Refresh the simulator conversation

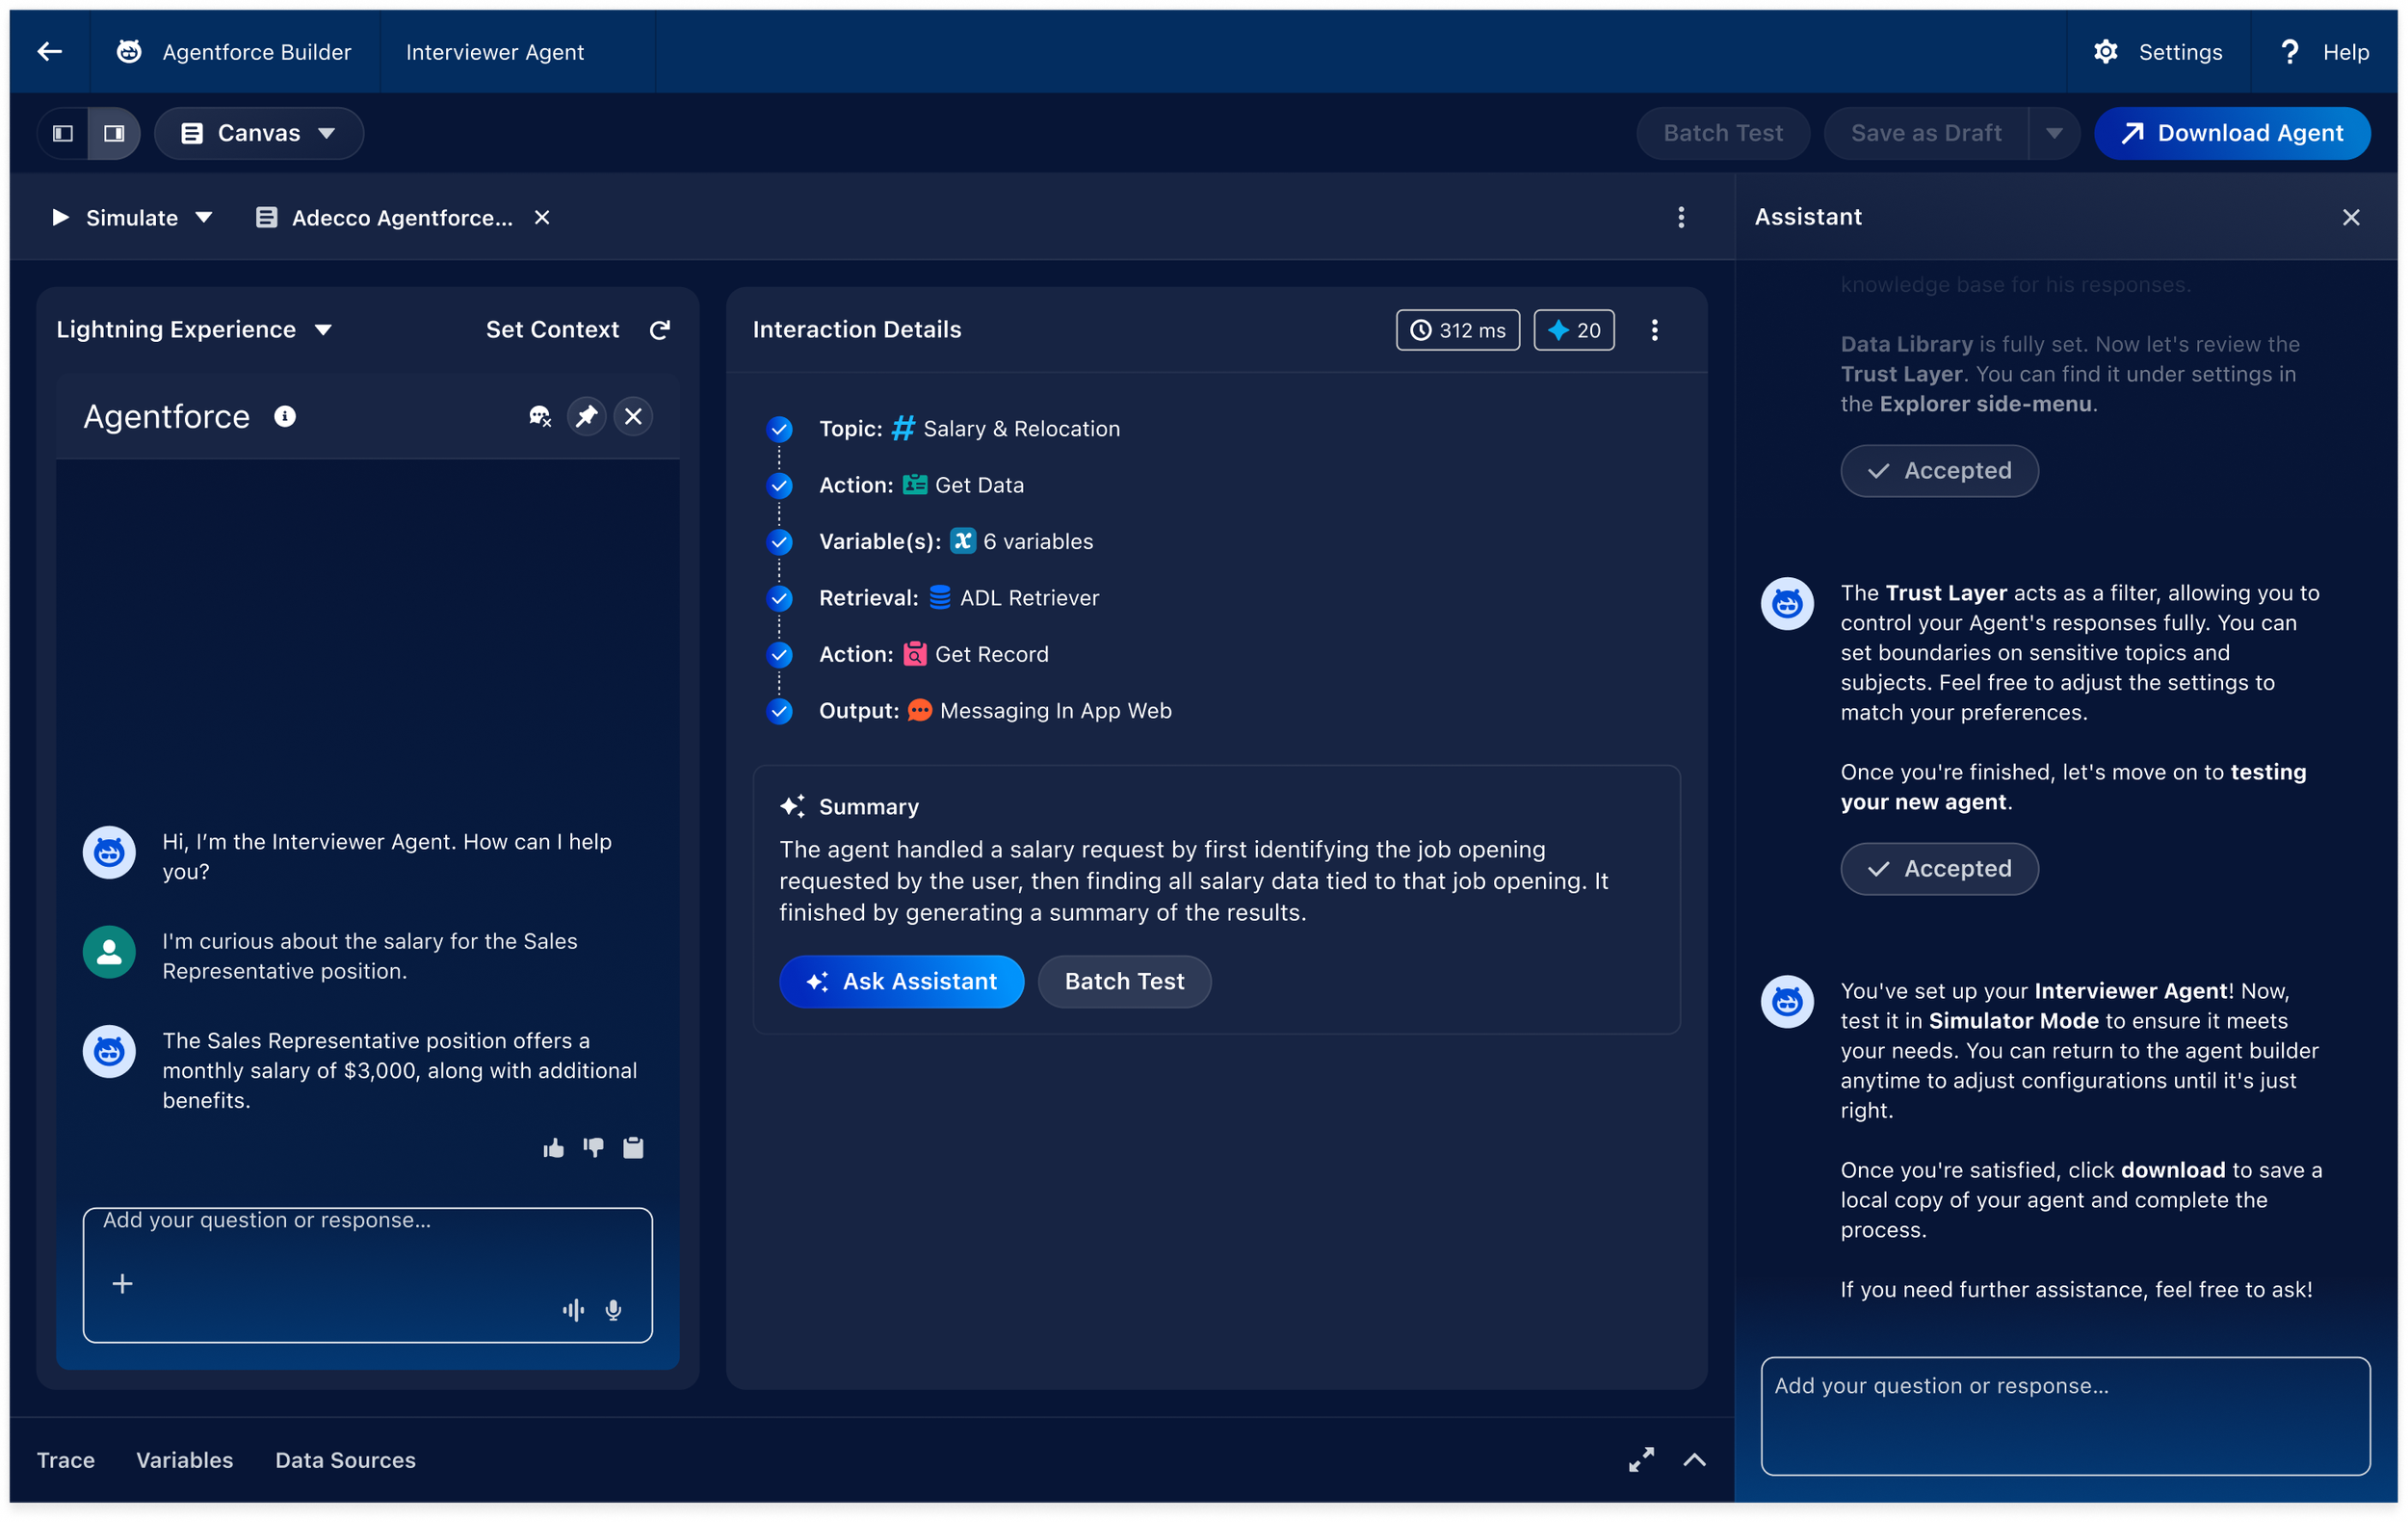point(659,329)
